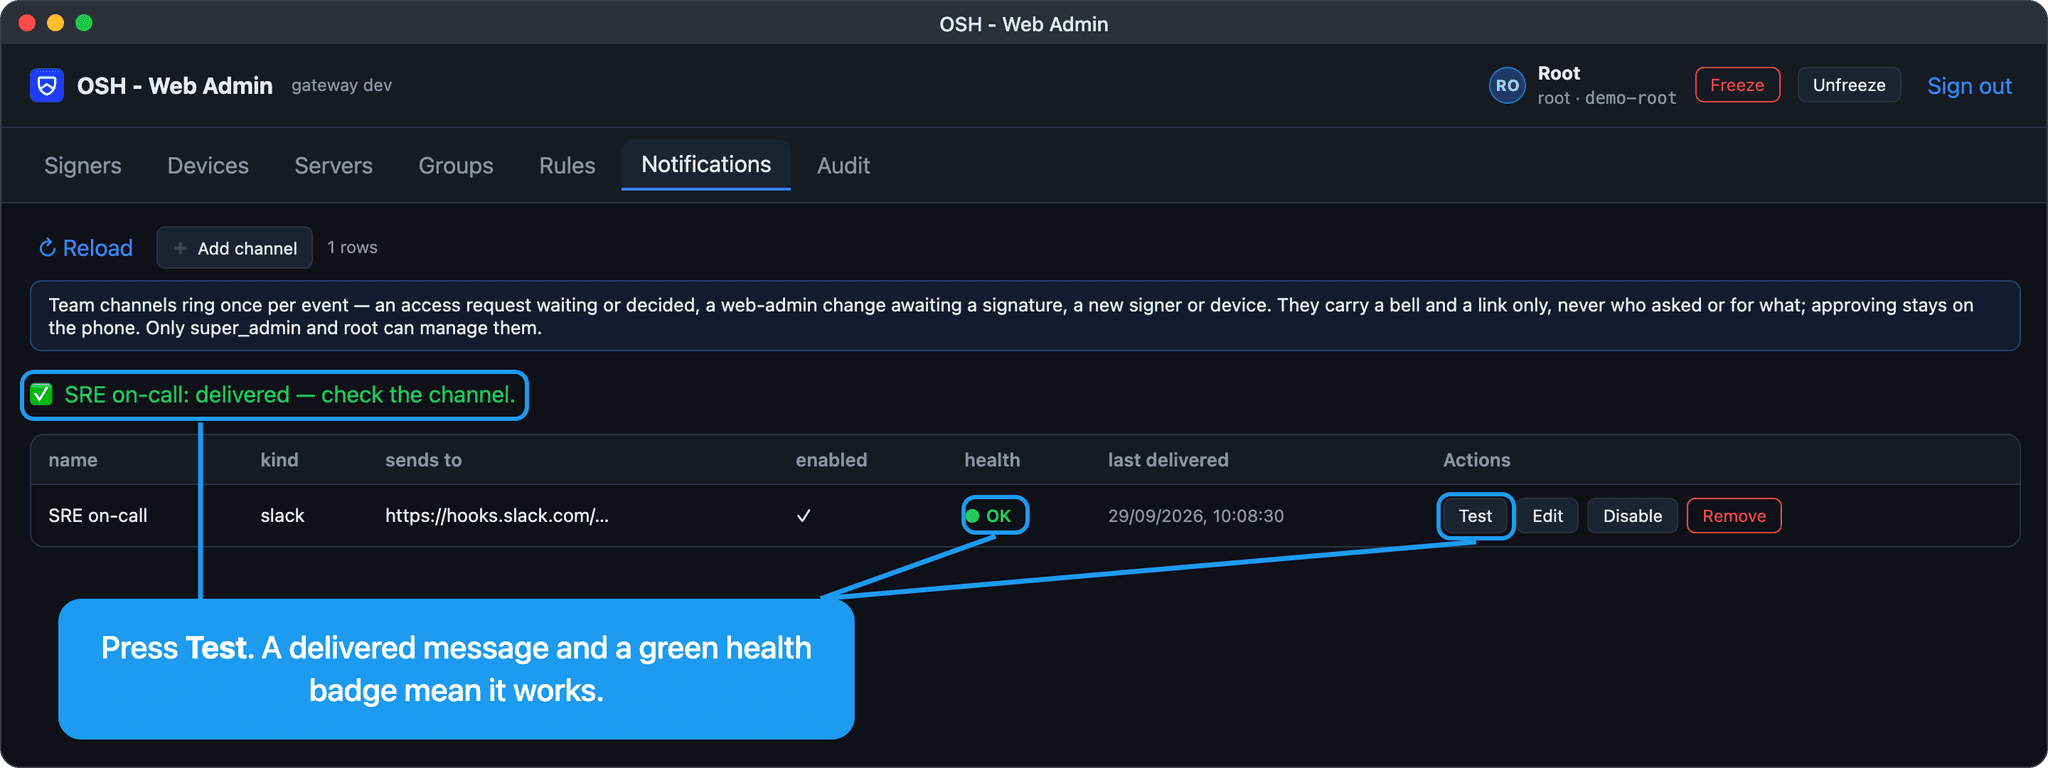
Task: Minimize the window with the yellow button
Action: click(56, 23)
